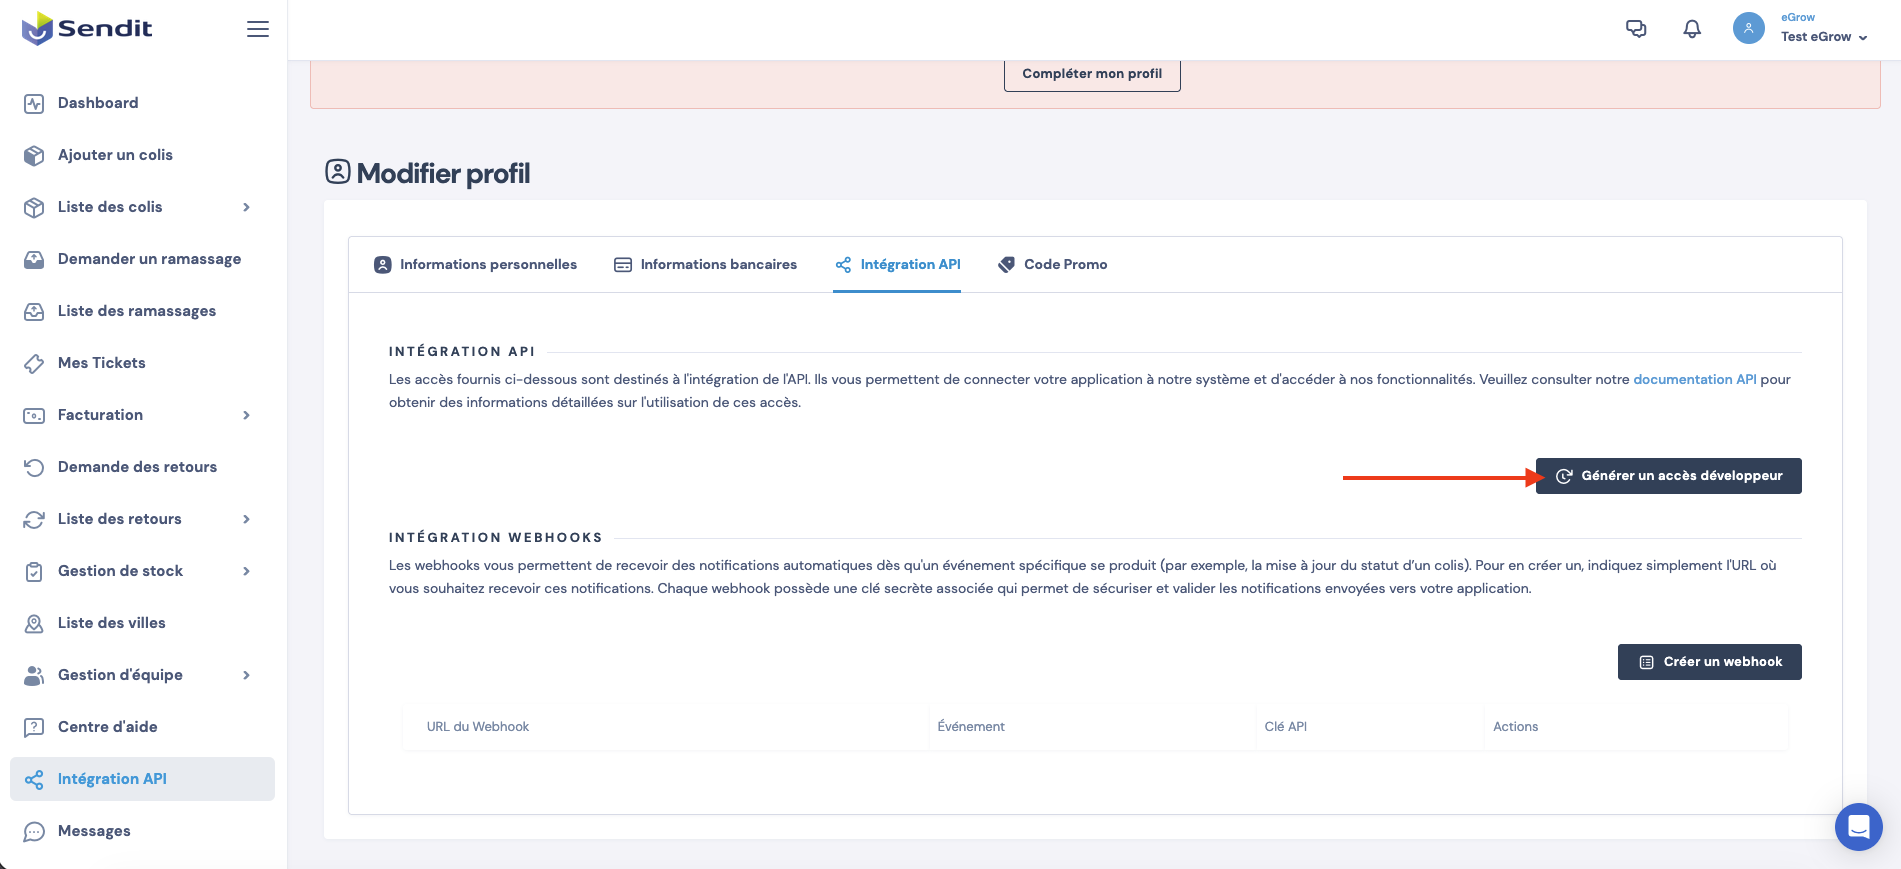
Task: Click the user avatar icon
Action: 1749,28
